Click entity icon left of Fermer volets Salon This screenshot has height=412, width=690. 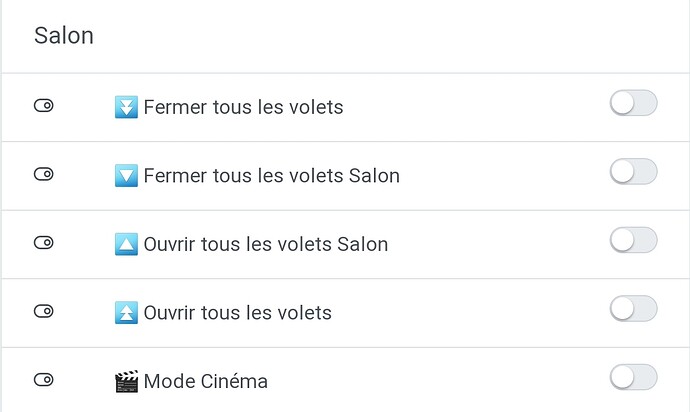(x=43, y=174)
